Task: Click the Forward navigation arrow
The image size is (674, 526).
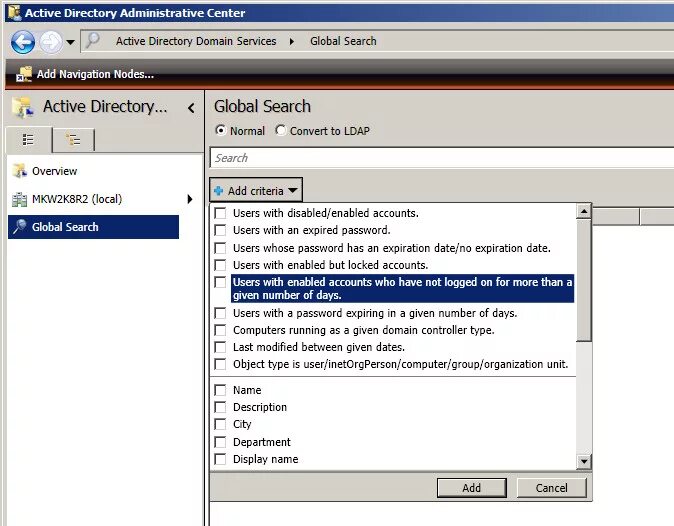Action: 51,42
